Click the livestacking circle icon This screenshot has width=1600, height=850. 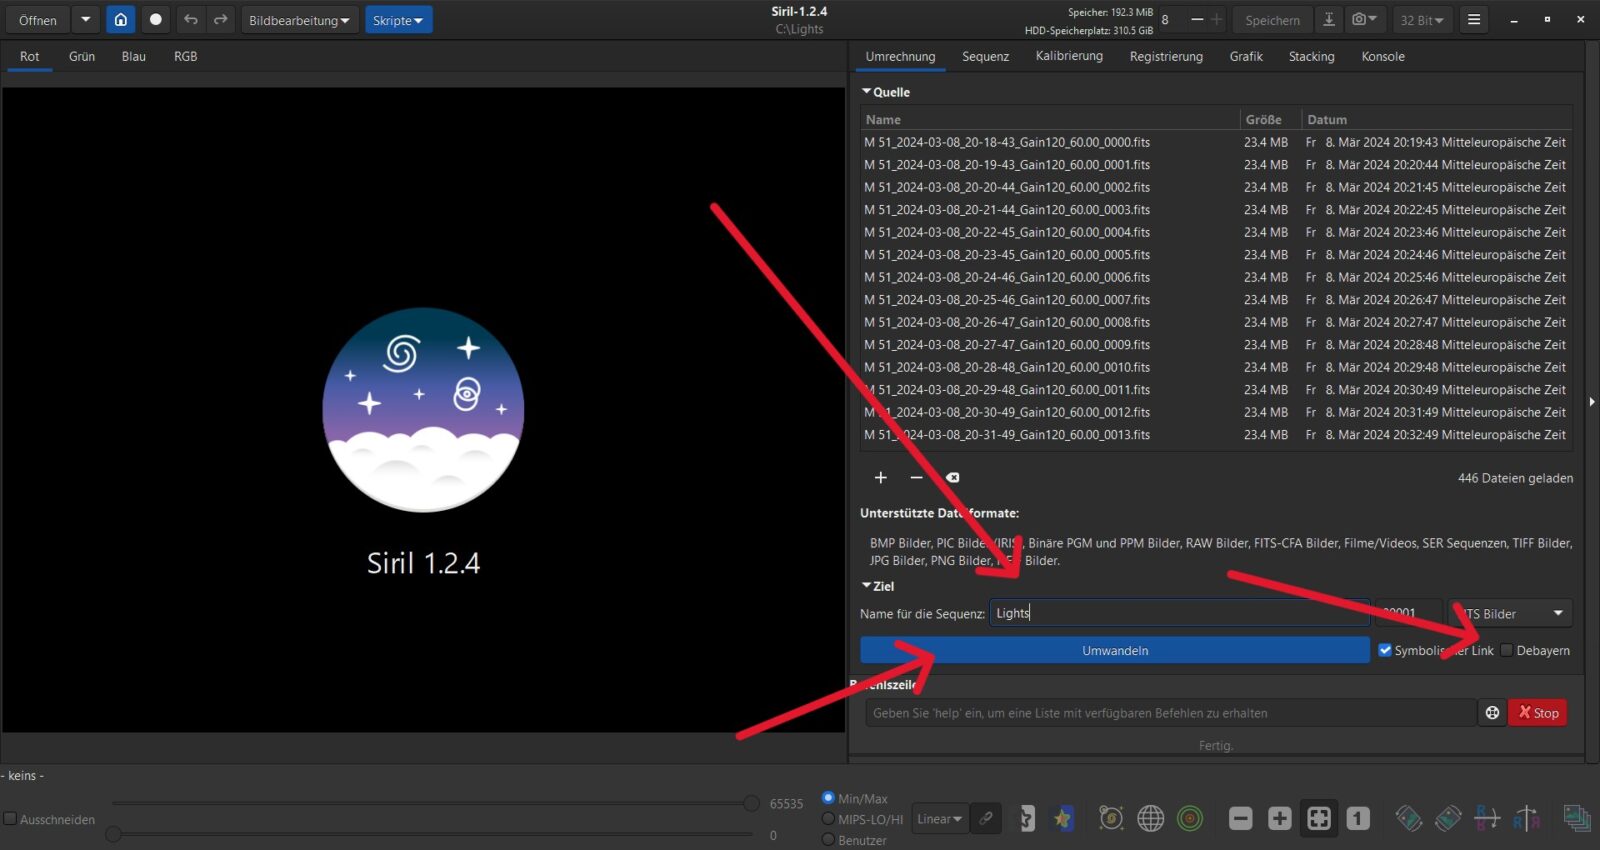point(155,20)
